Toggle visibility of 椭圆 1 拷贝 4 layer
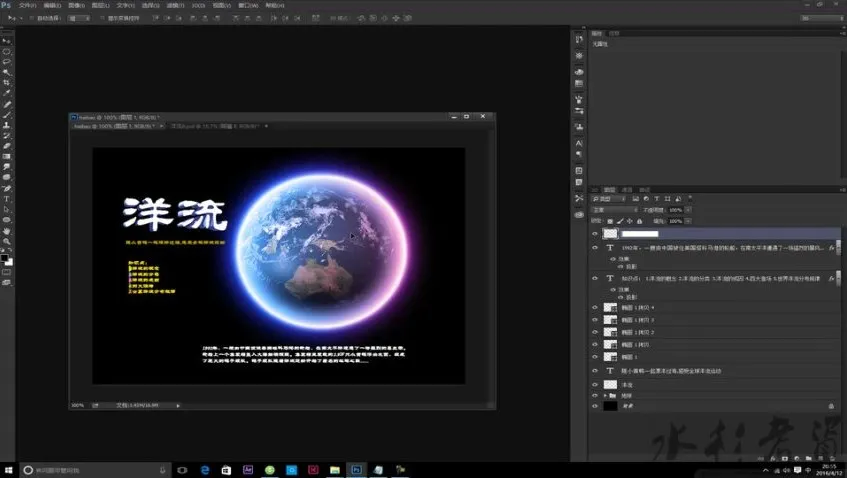The width and height of the screenshot is (847, 478). point(595,307)
